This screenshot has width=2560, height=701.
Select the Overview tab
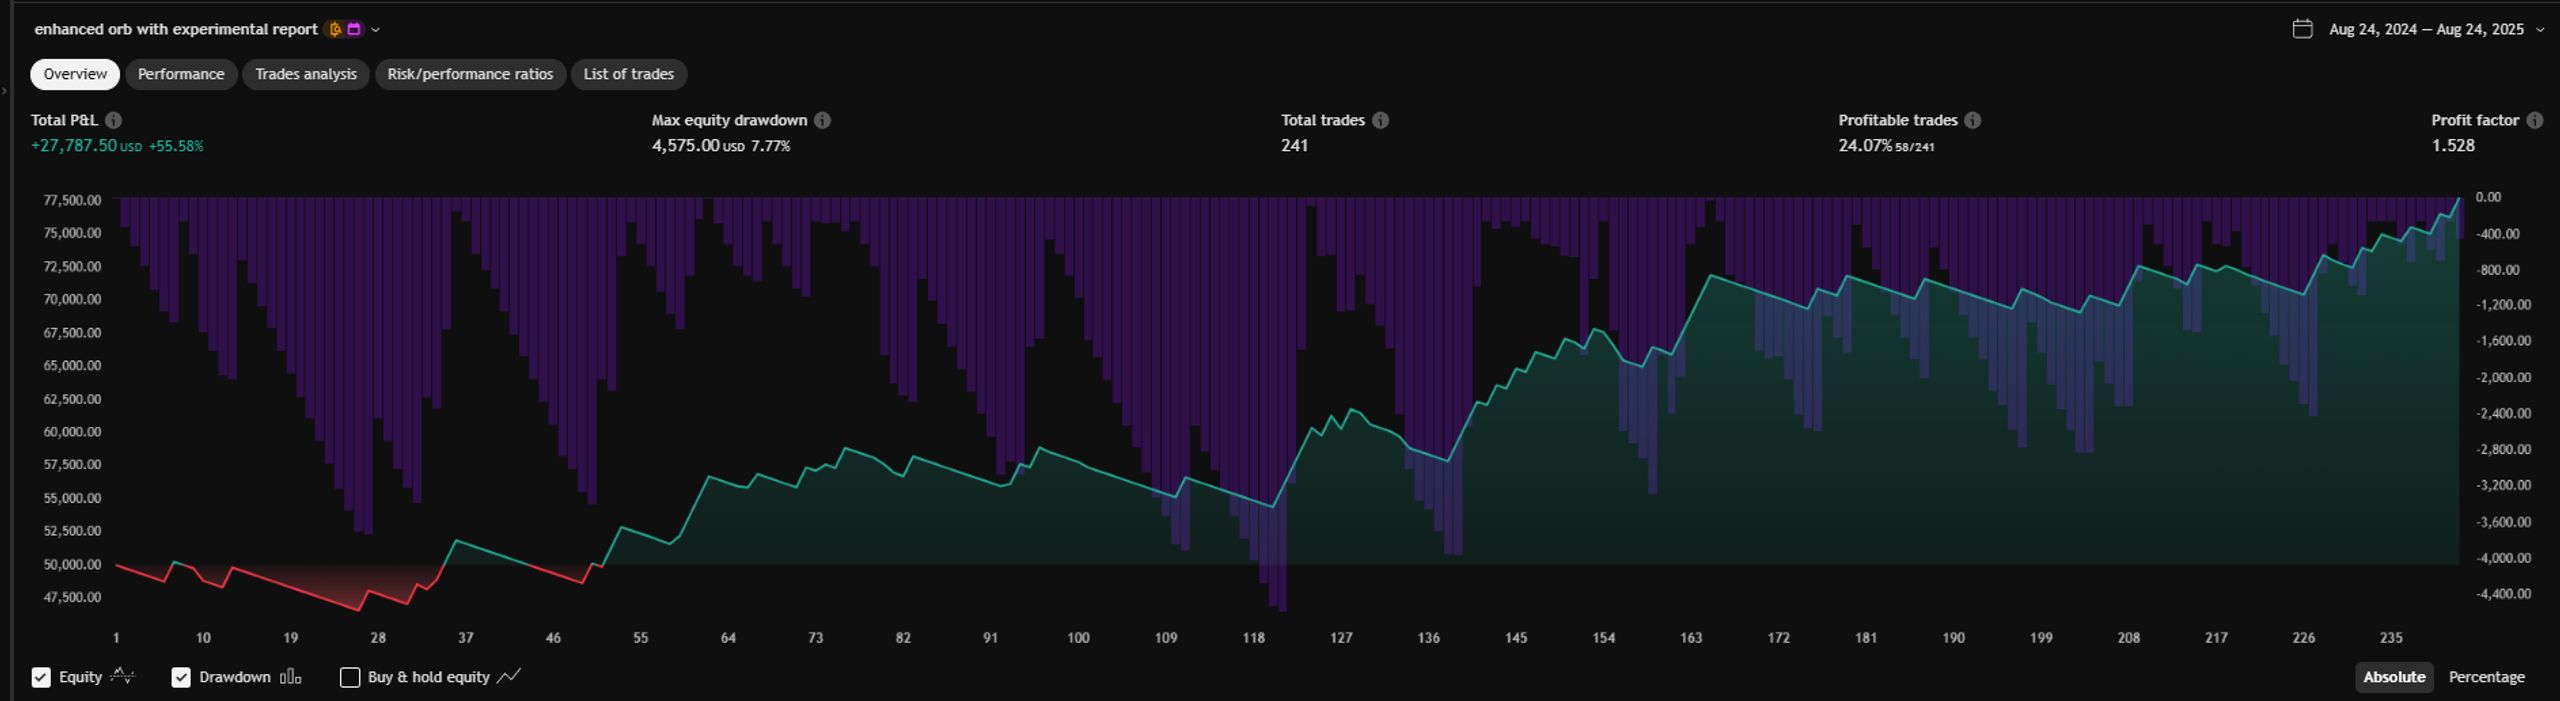click(75, 74)
